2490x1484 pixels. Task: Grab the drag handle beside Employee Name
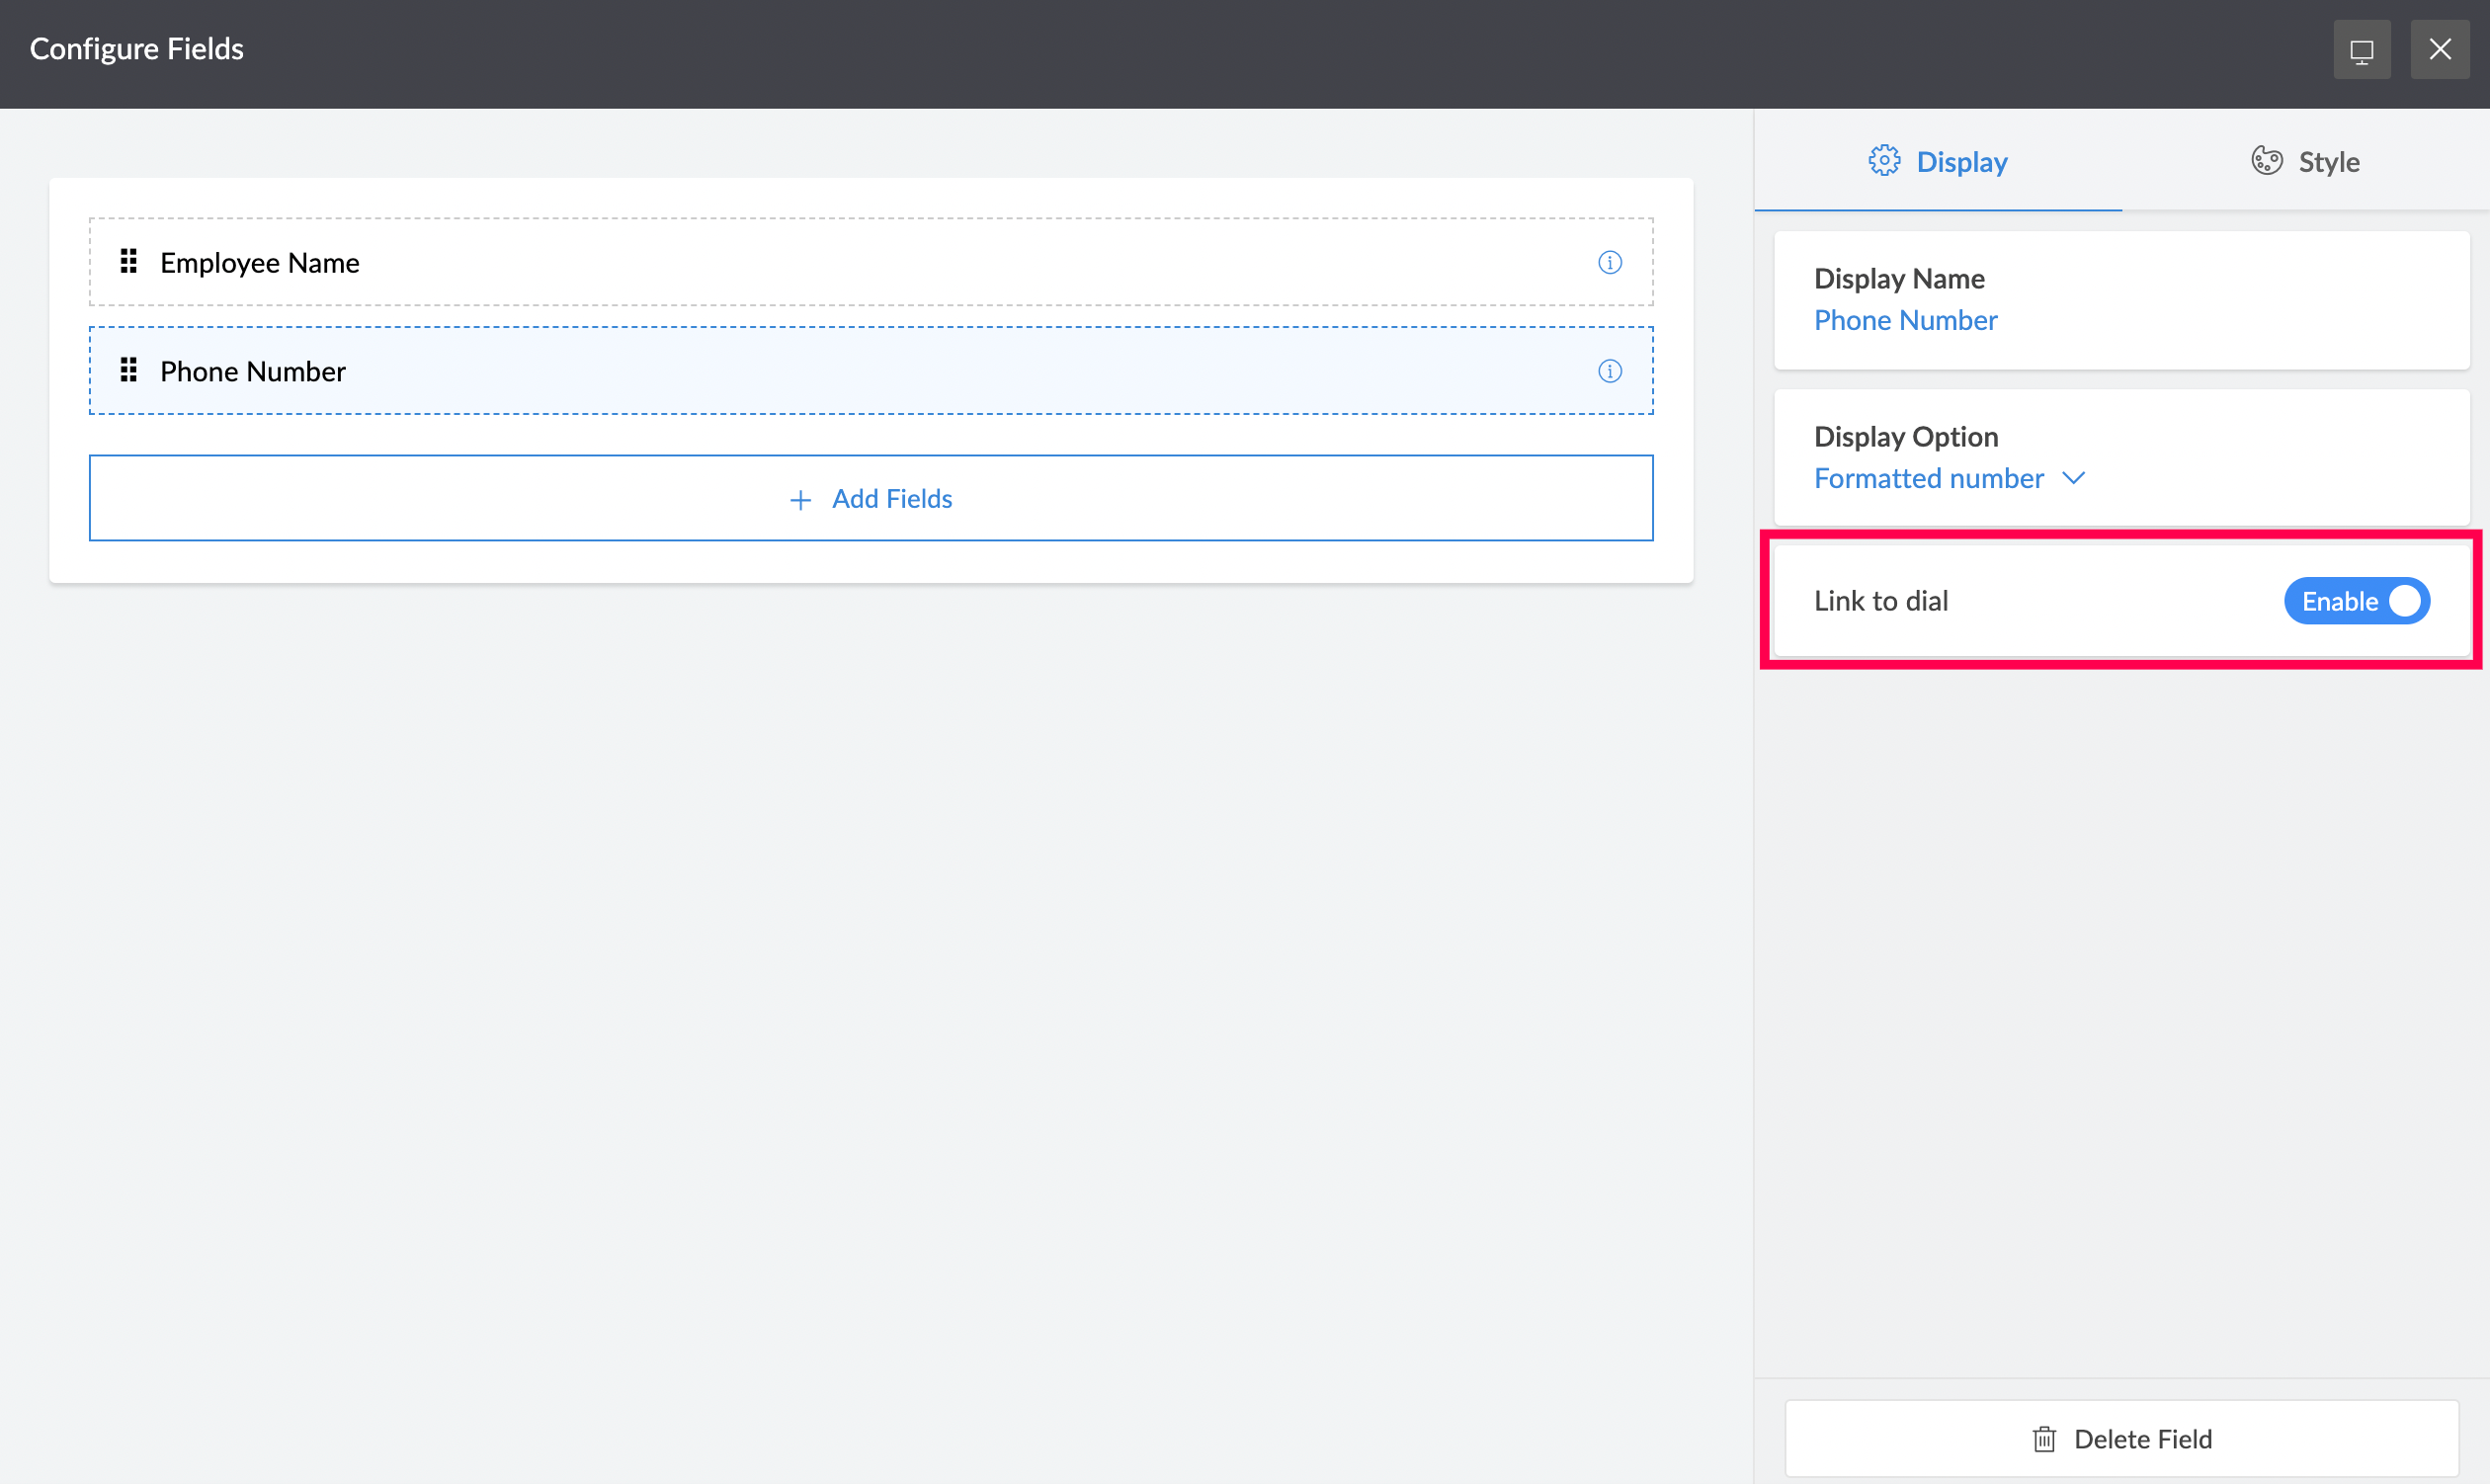pos(128,262)
